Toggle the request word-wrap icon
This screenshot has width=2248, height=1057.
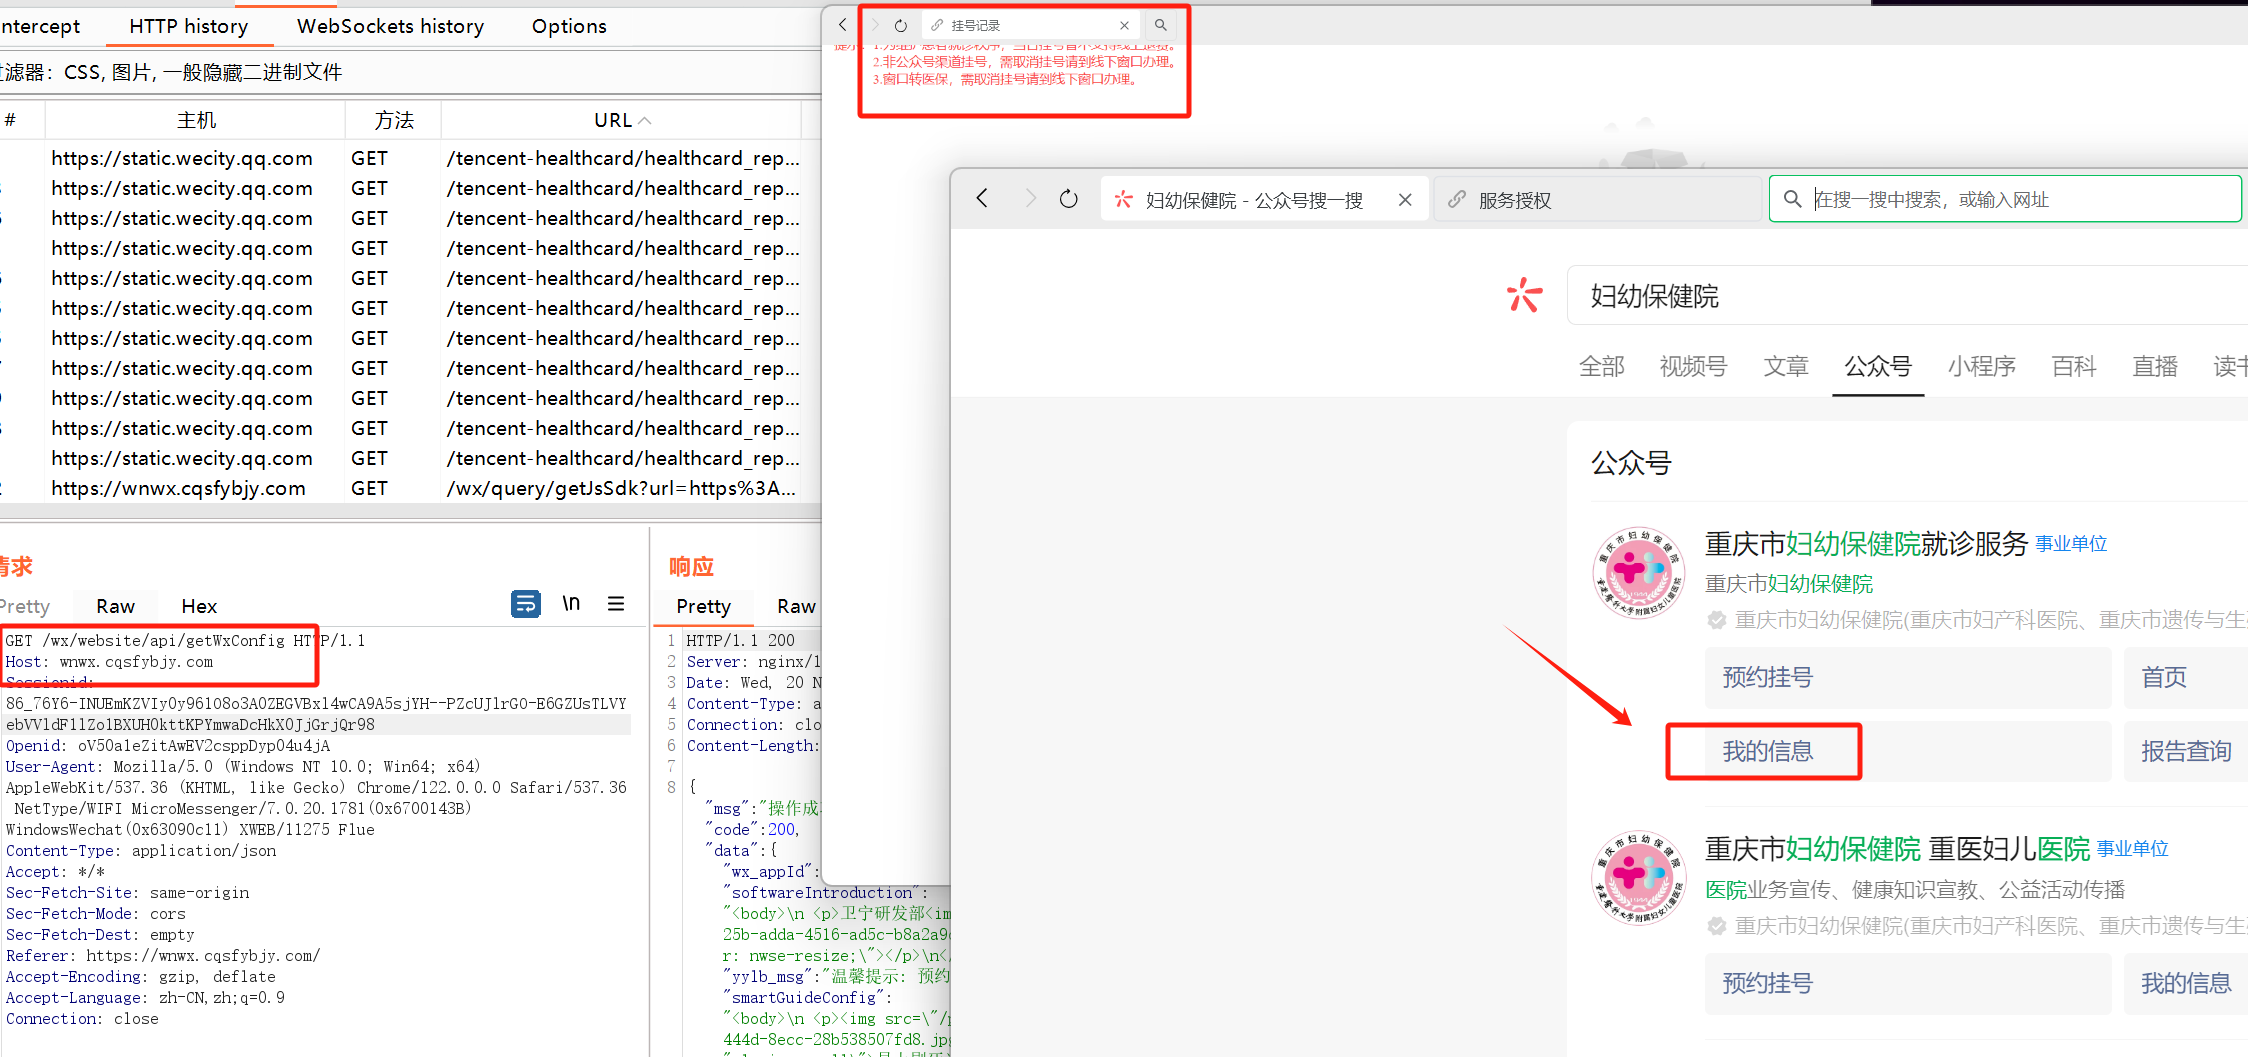point(526,604)
